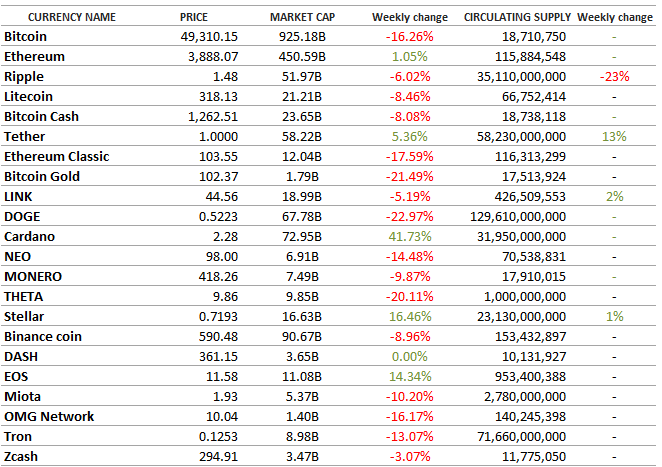Select the OMG Network row name

(x=49, y=417)
